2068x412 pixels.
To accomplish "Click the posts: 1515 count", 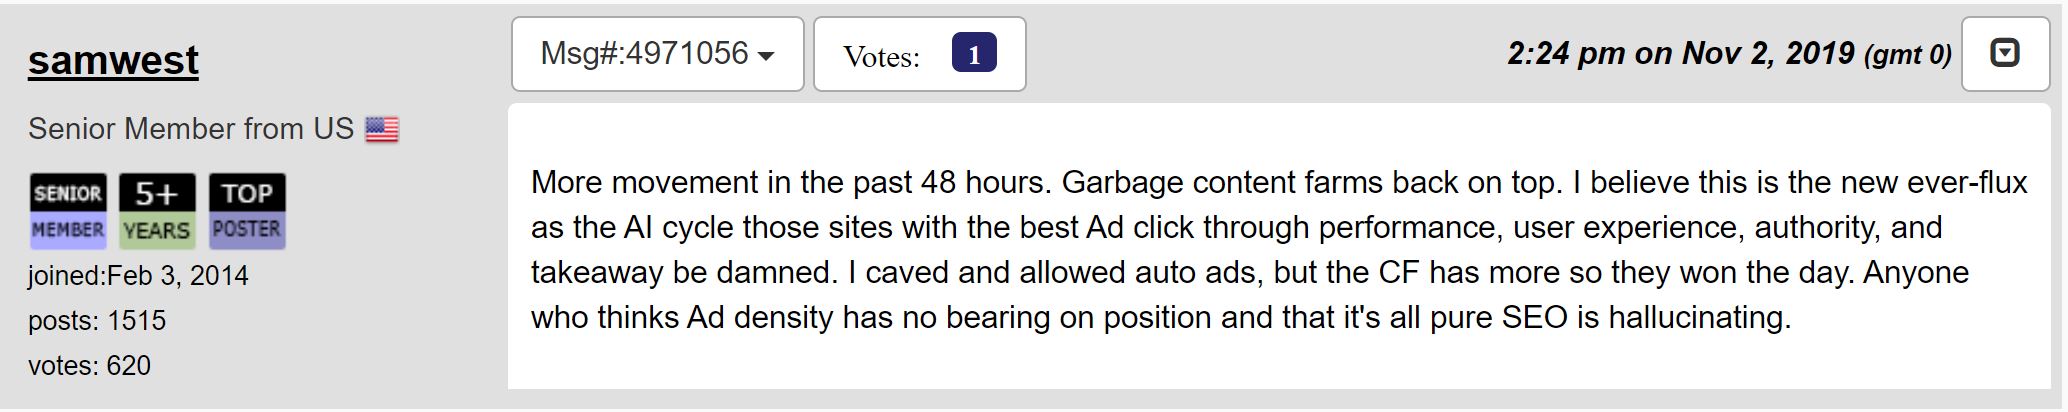I will pyautogui.click(x=97, y=320).
